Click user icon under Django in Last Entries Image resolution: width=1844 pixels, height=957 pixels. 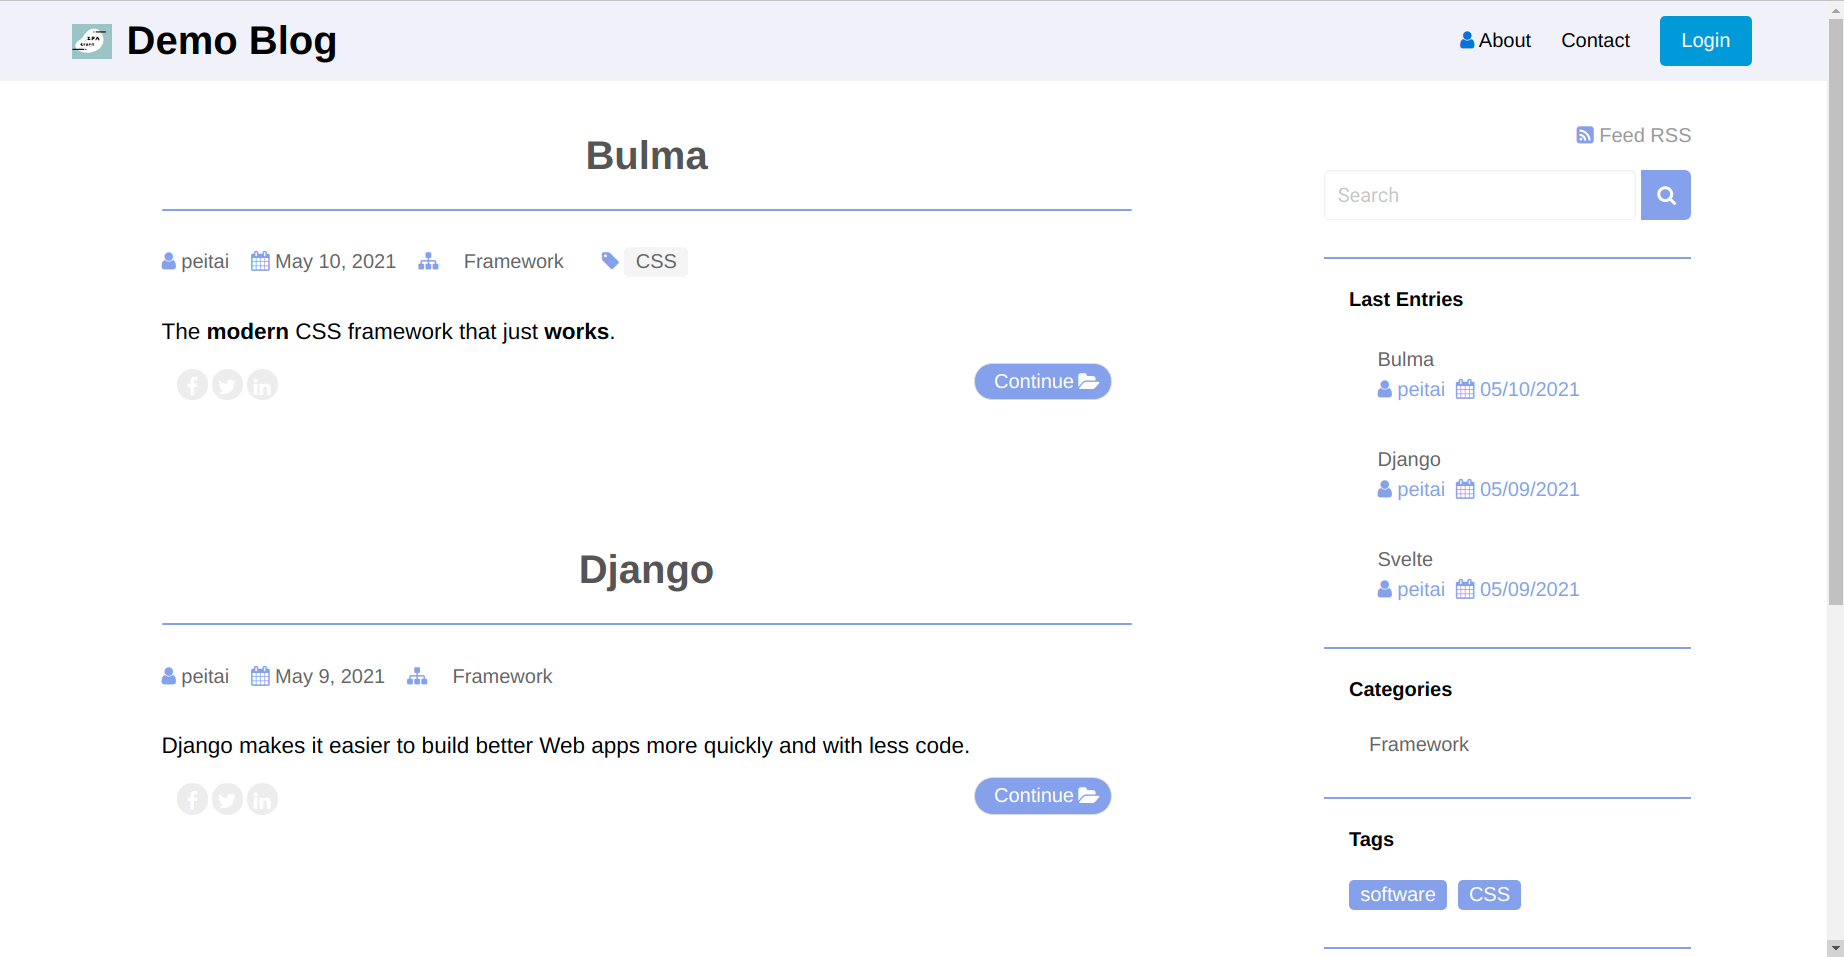[1385, 489]
